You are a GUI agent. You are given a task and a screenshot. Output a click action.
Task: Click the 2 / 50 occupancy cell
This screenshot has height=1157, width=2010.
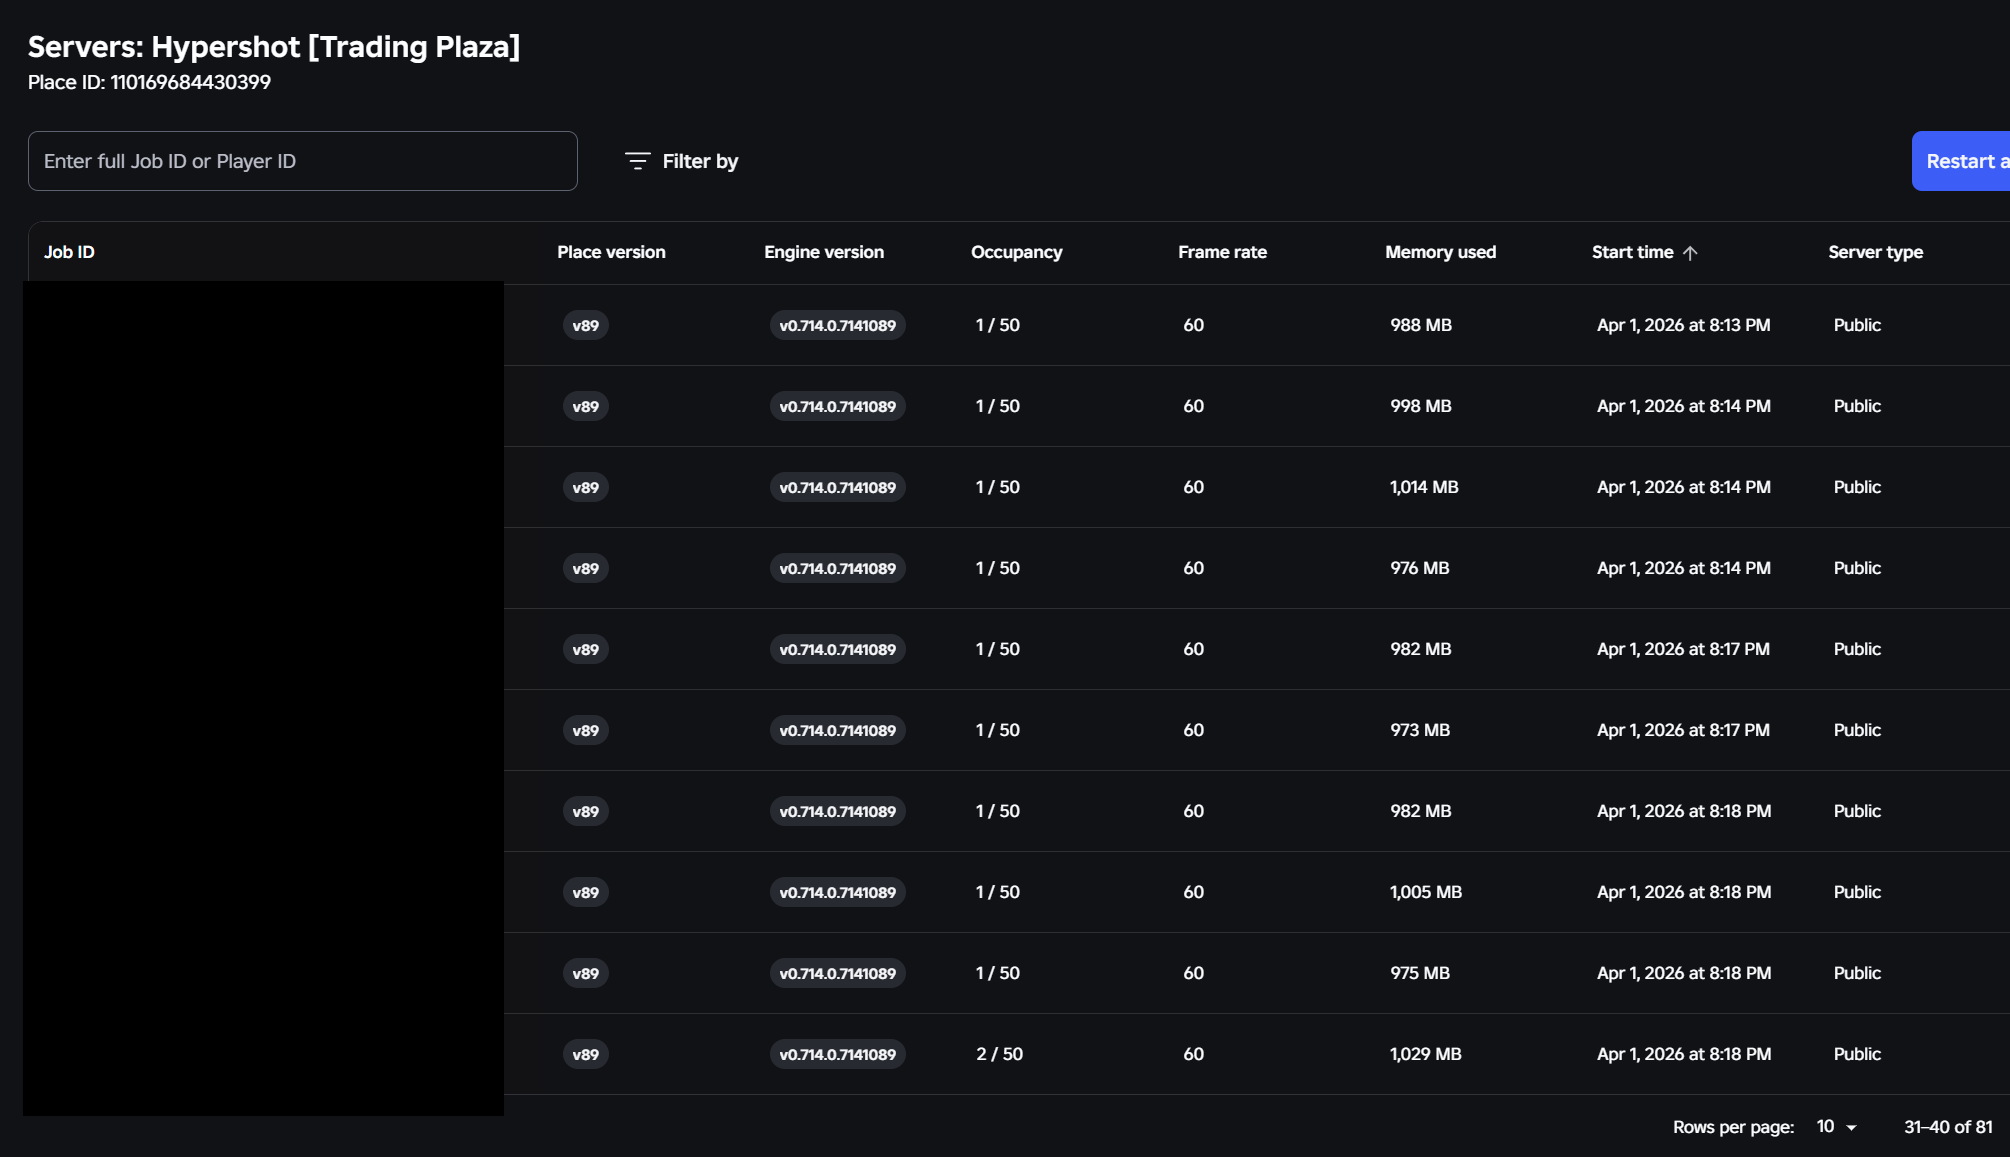(x=999, y=1054)
